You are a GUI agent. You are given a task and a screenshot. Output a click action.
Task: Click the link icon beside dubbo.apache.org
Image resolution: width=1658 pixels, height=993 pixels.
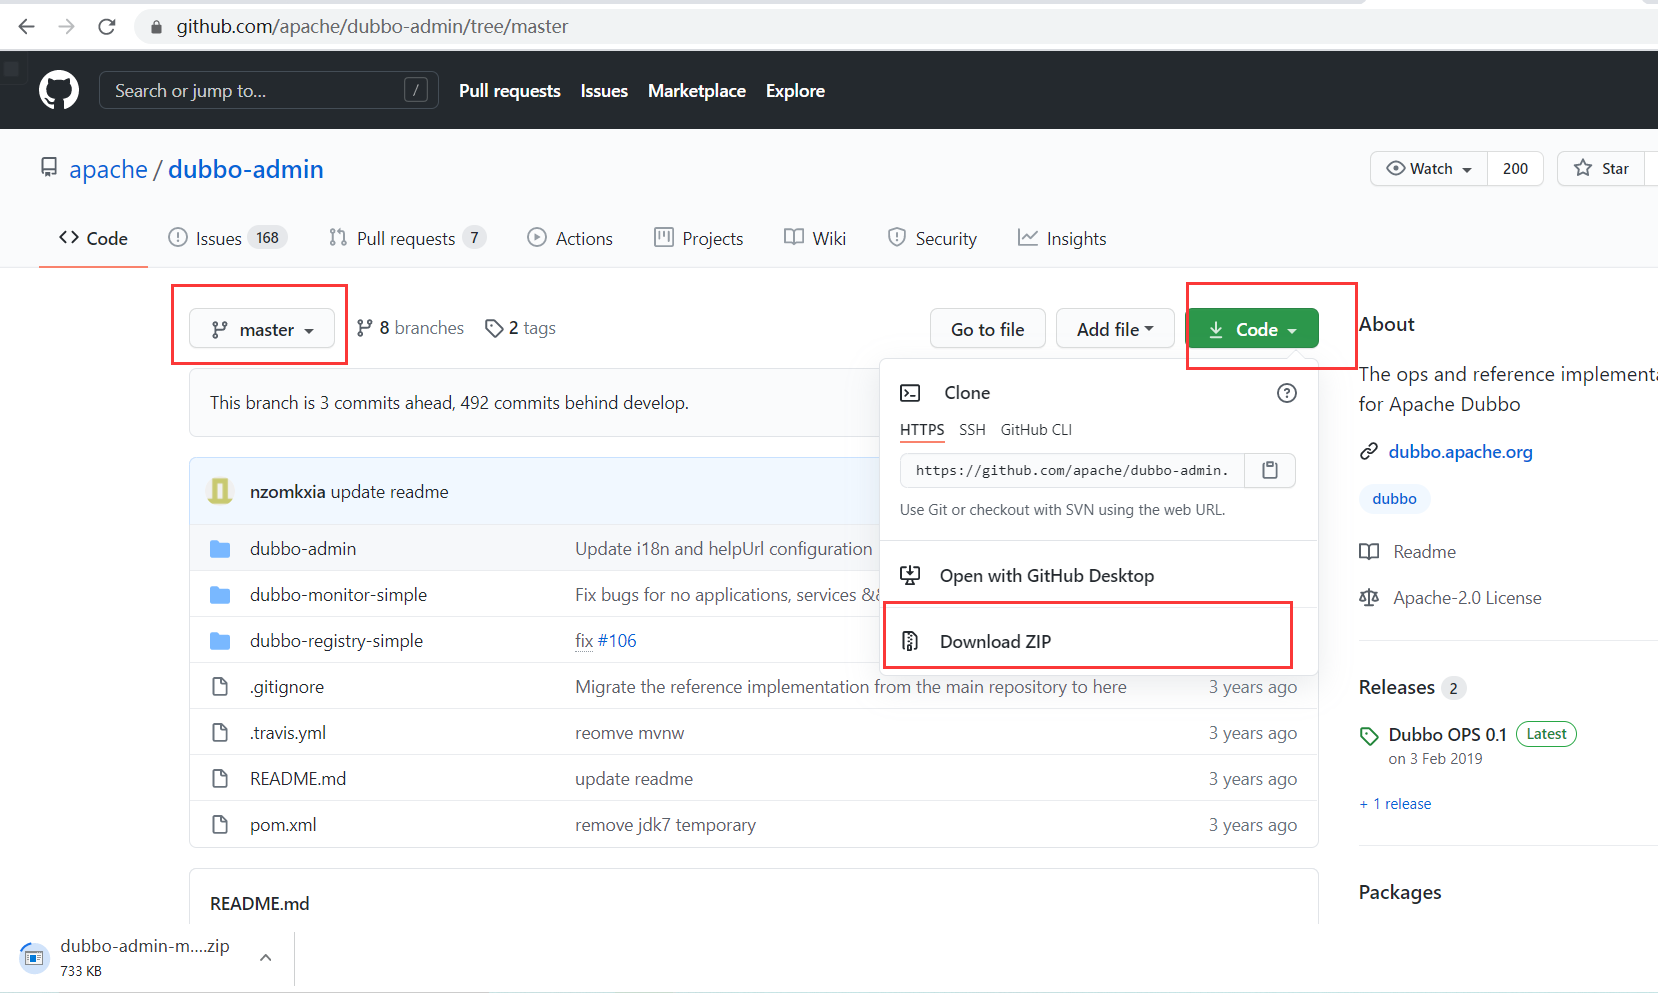[1369, 452]
